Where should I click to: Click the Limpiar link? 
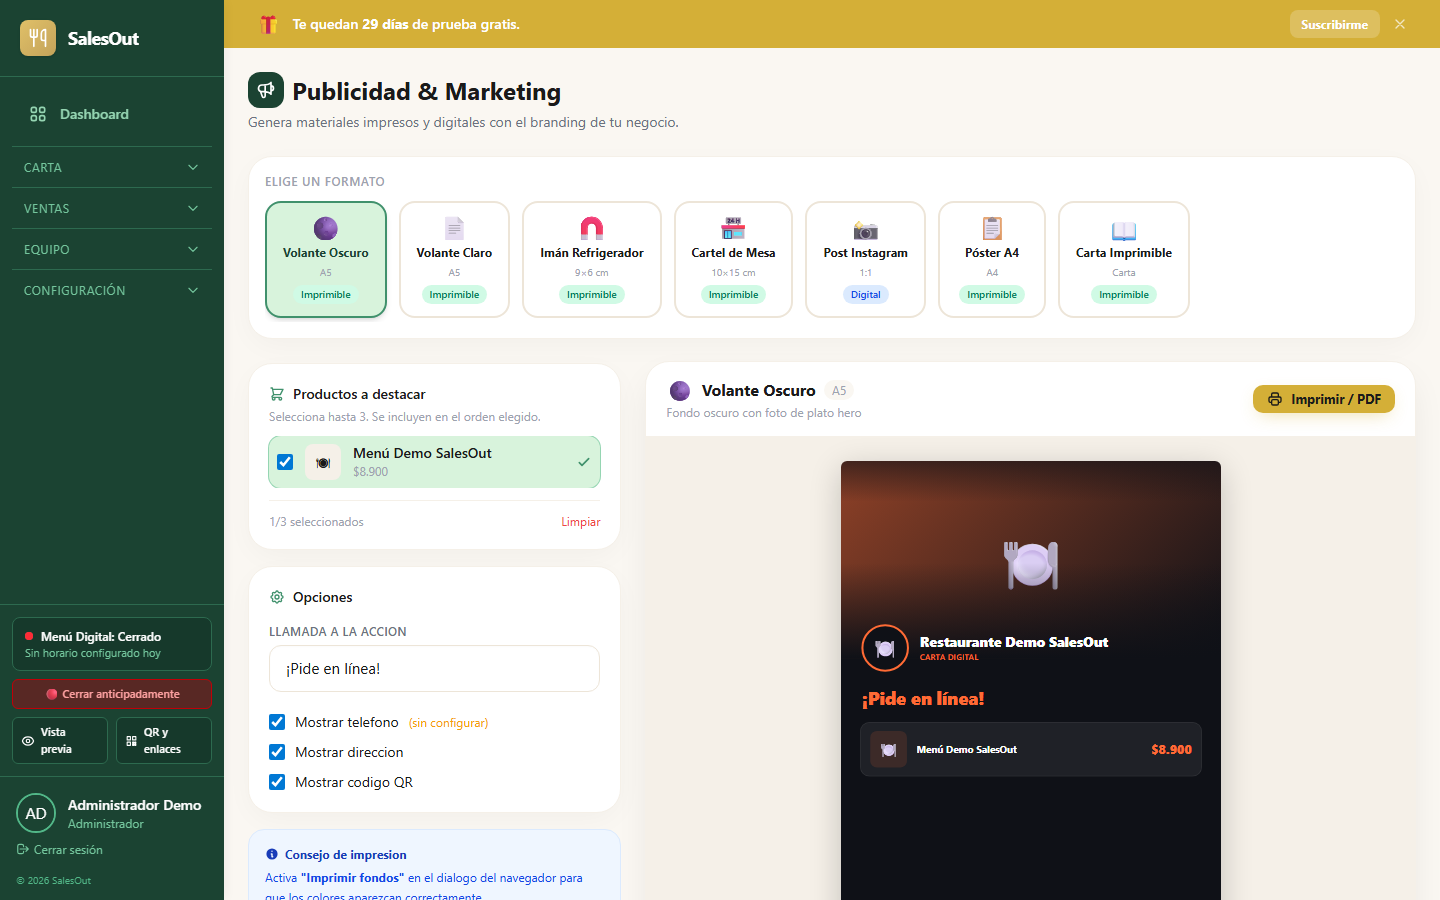click(580, 522)
